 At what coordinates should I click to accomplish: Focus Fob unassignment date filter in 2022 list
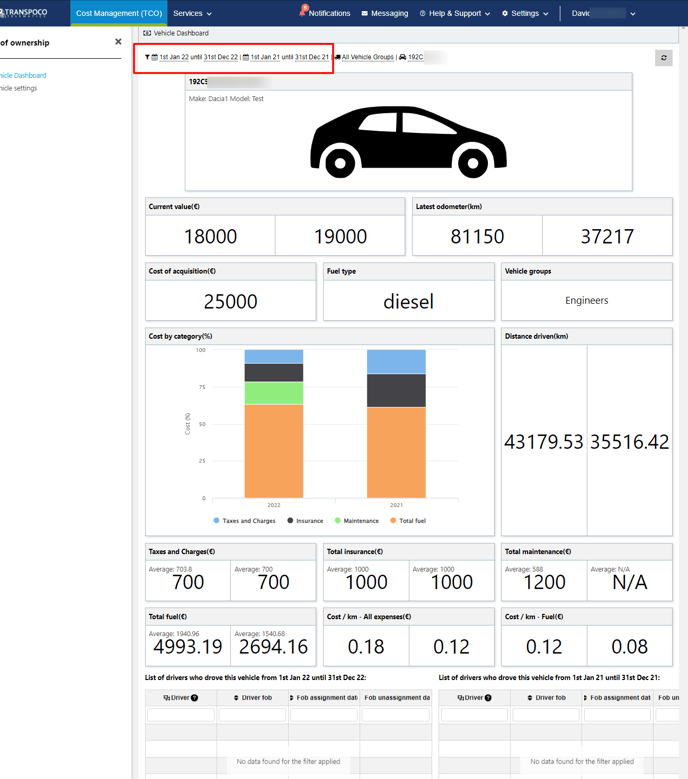(395, 715)
